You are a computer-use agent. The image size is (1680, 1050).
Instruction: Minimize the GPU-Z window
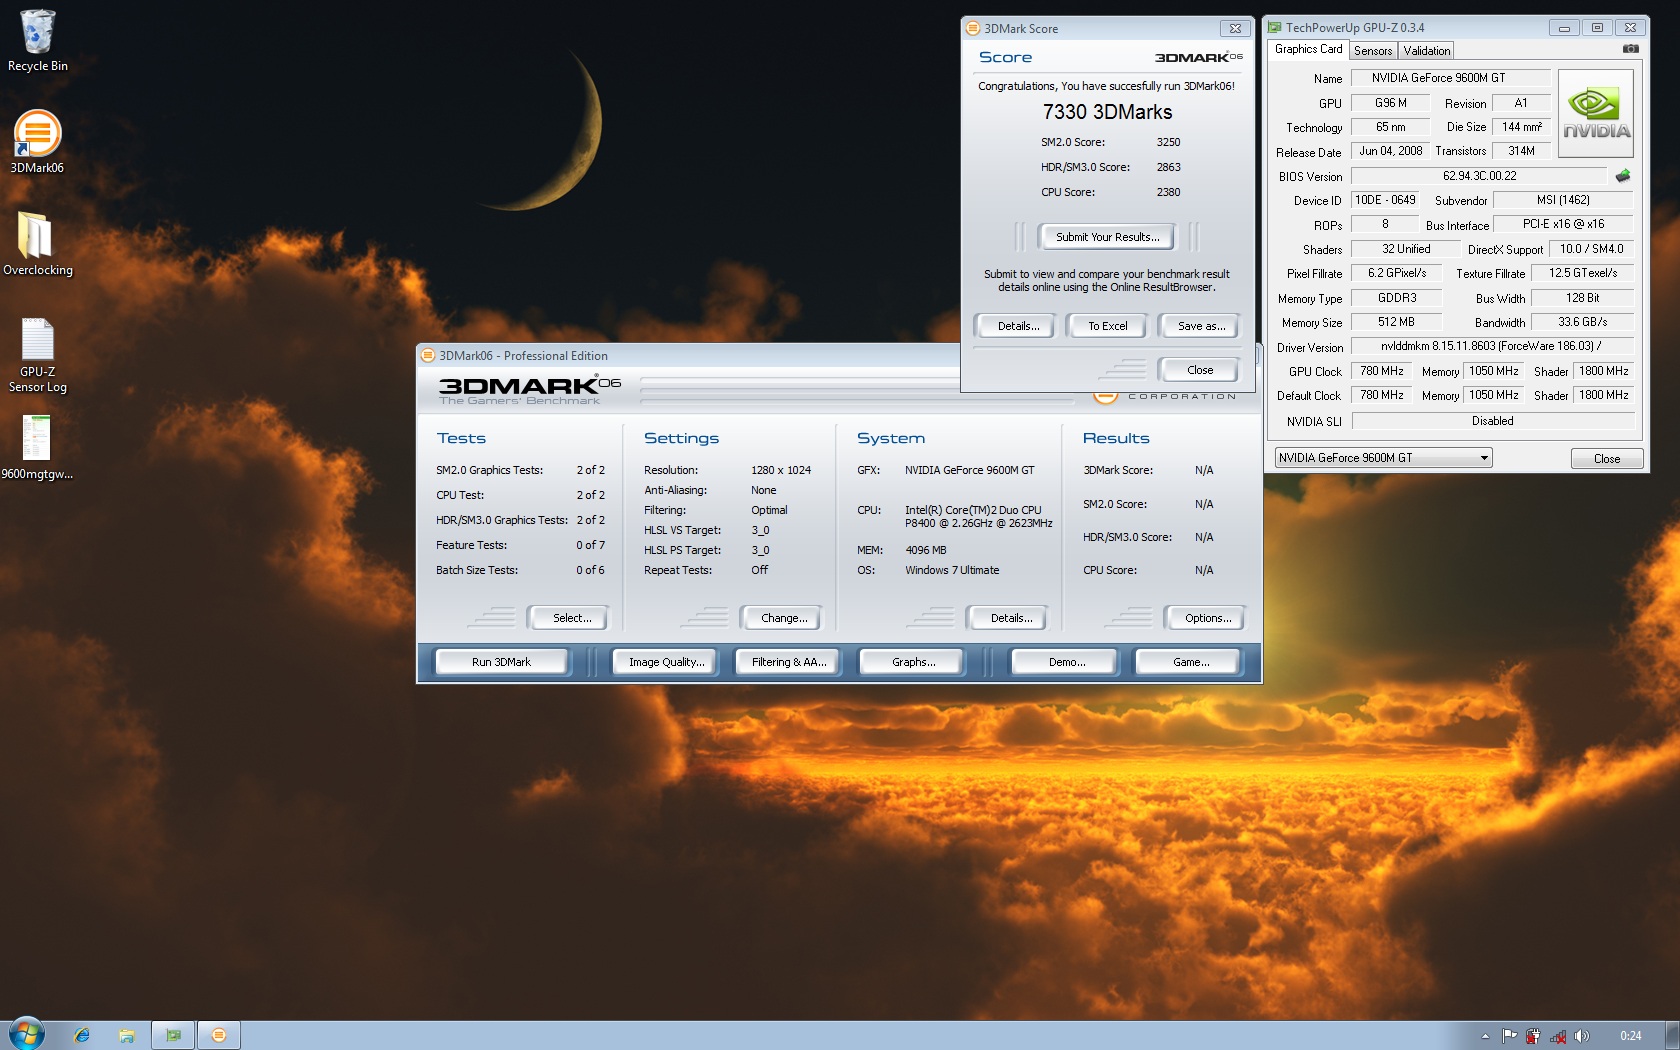tap(1564, 28)
